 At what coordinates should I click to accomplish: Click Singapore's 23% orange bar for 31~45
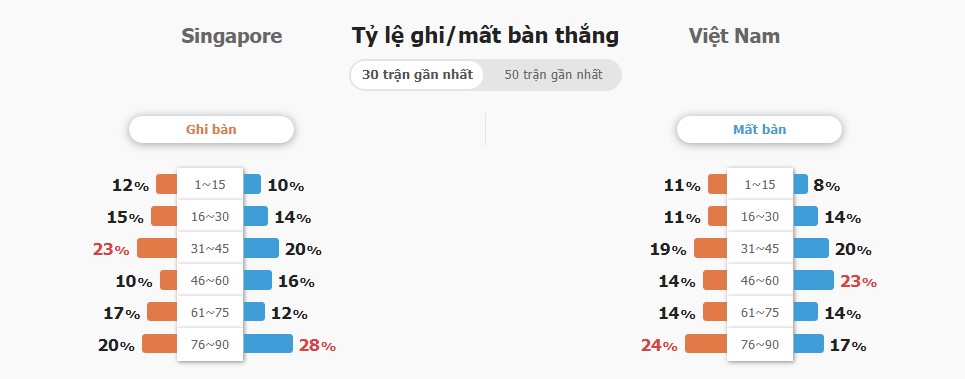pyautogui.click(x=157, y=248)
